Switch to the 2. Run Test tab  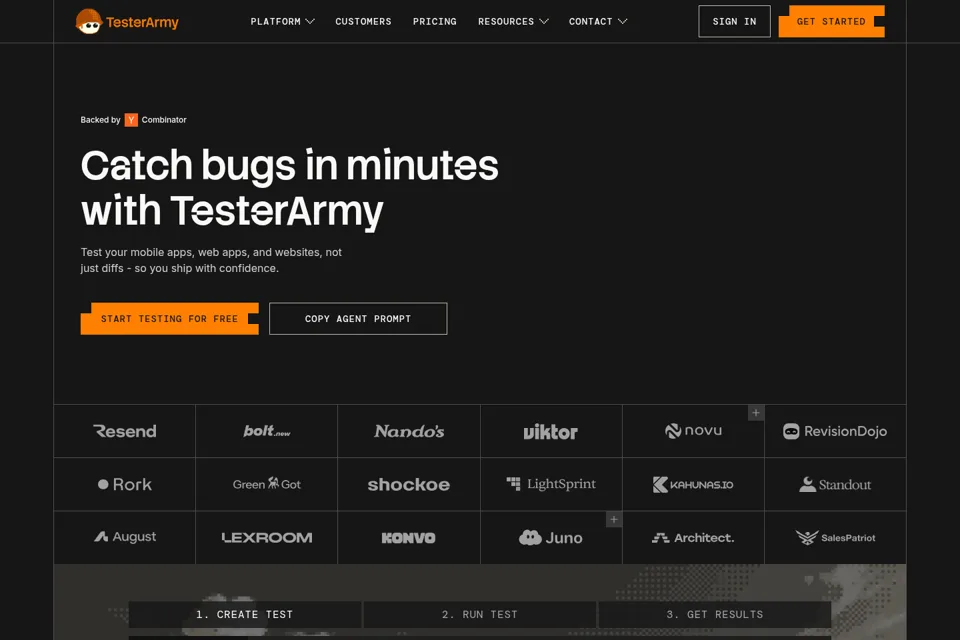480,614
